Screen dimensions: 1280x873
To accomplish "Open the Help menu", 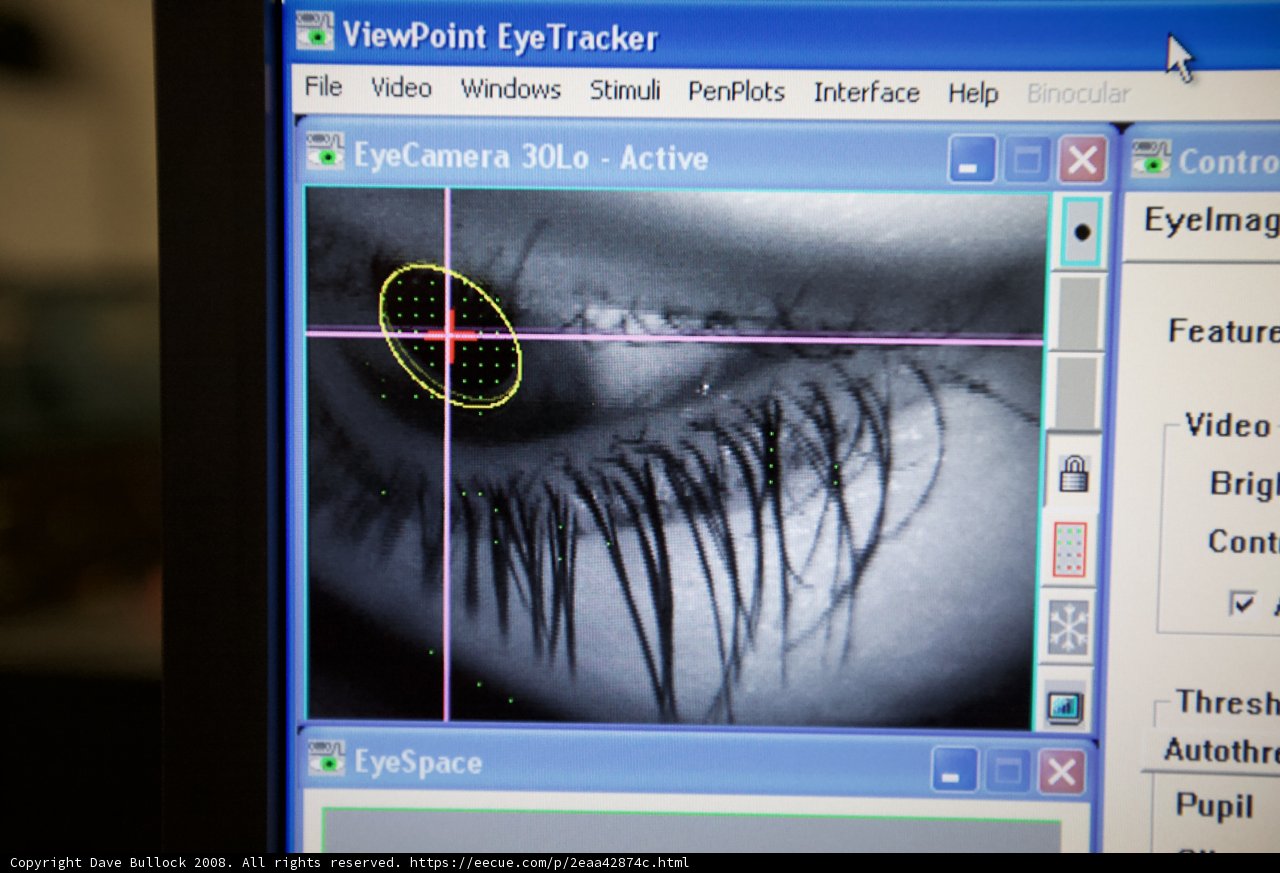I will pyautogui.click(x=973, y=94).
